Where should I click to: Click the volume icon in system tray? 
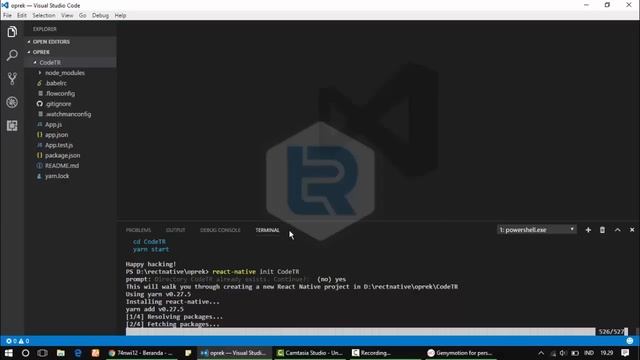pos(563,353)
